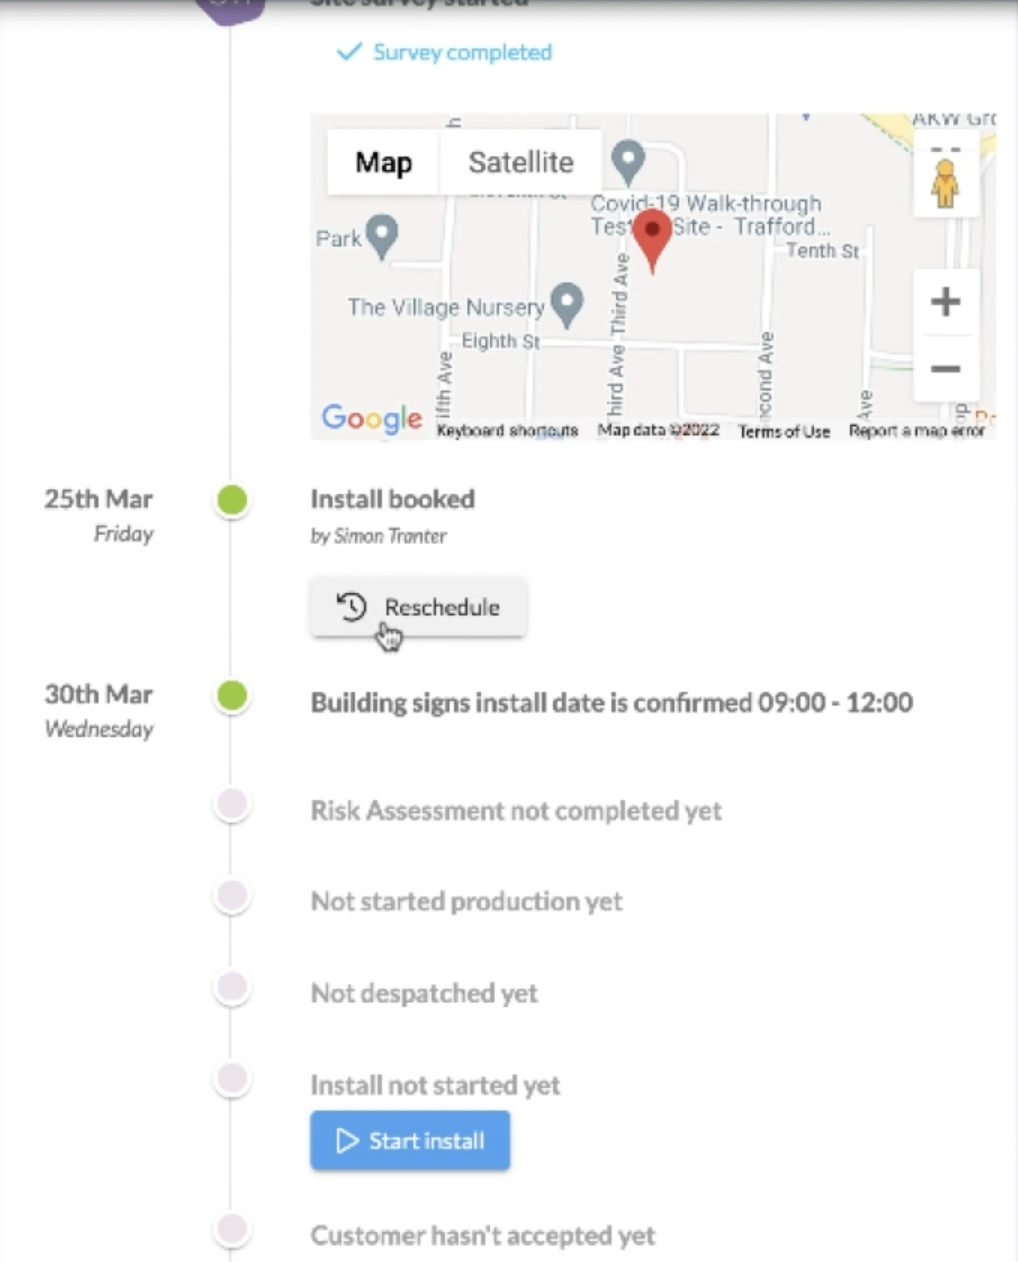
Task: Click the Start install button
Action: click(x=410, y=1140)
